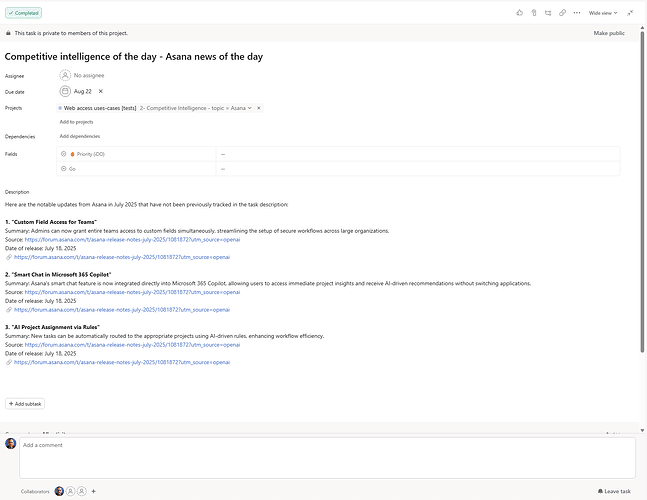Click the attachment paperclip icon
The width and height of the screenshot is (647, 500).
pos(534,13)
